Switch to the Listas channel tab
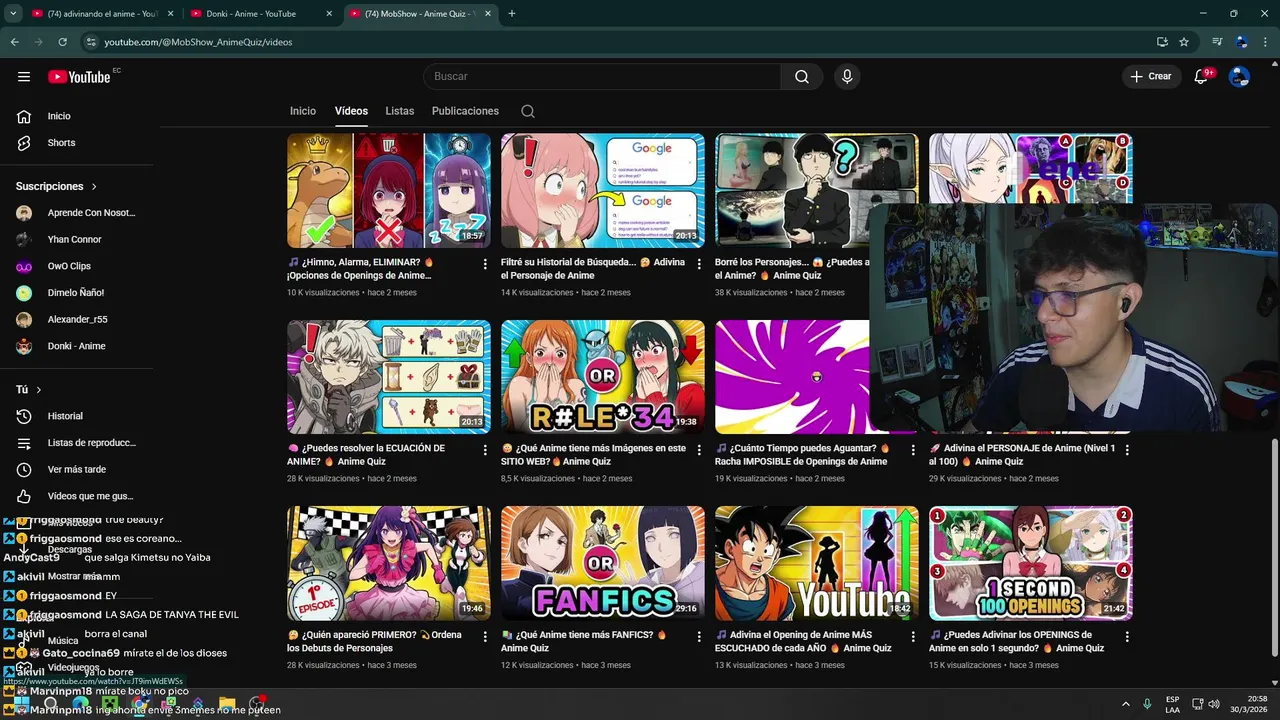 point(400,111)
